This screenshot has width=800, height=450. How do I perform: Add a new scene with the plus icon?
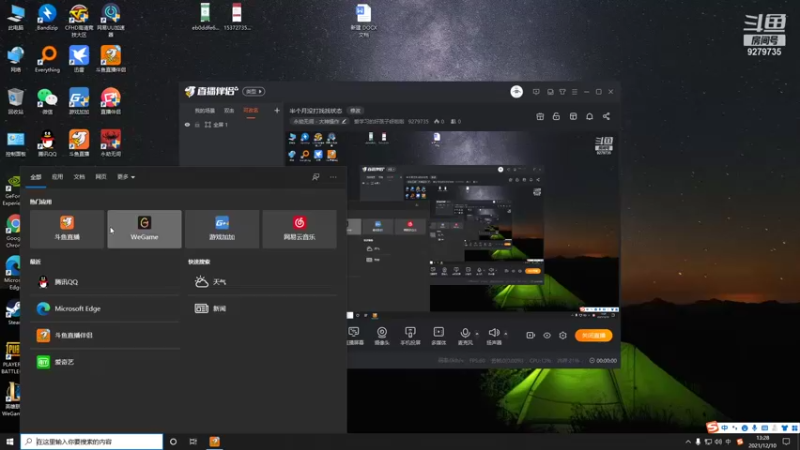click(x=277, y=110)
